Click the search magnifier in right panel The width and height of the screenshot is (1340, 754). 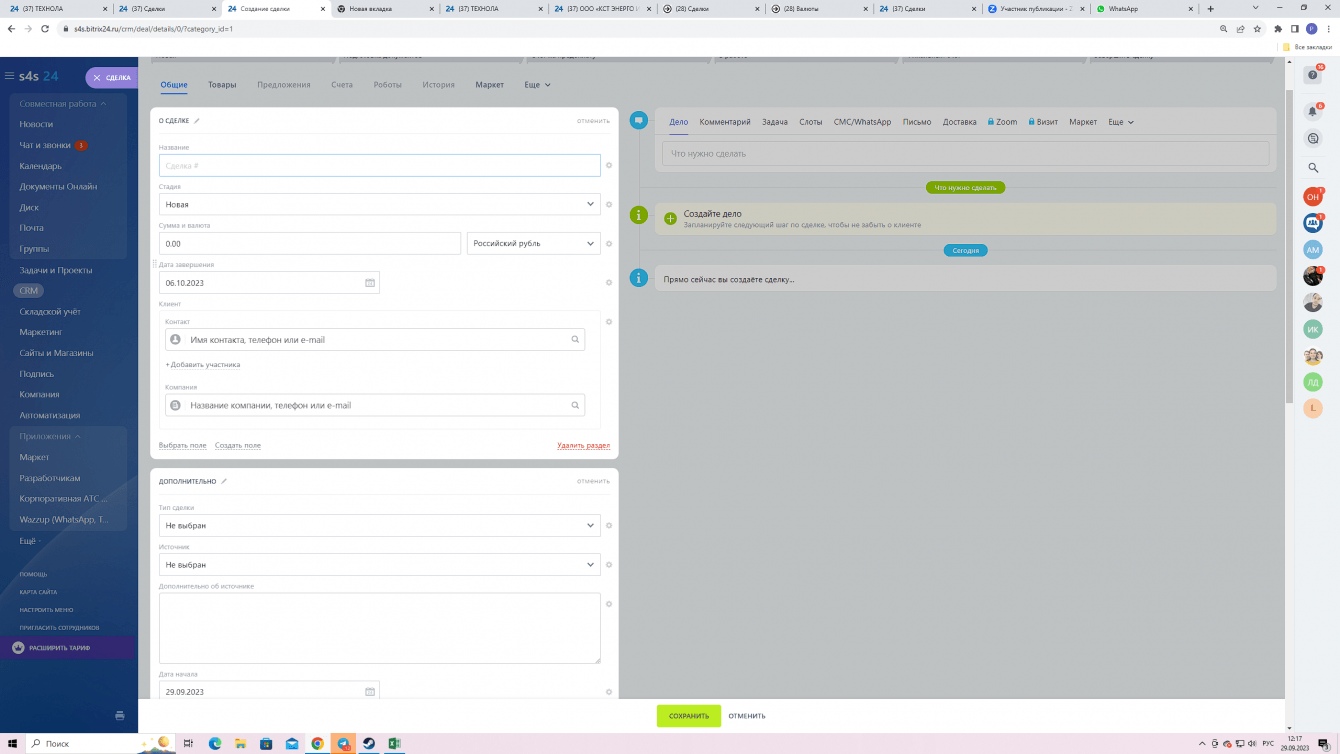coord(1313,168)
